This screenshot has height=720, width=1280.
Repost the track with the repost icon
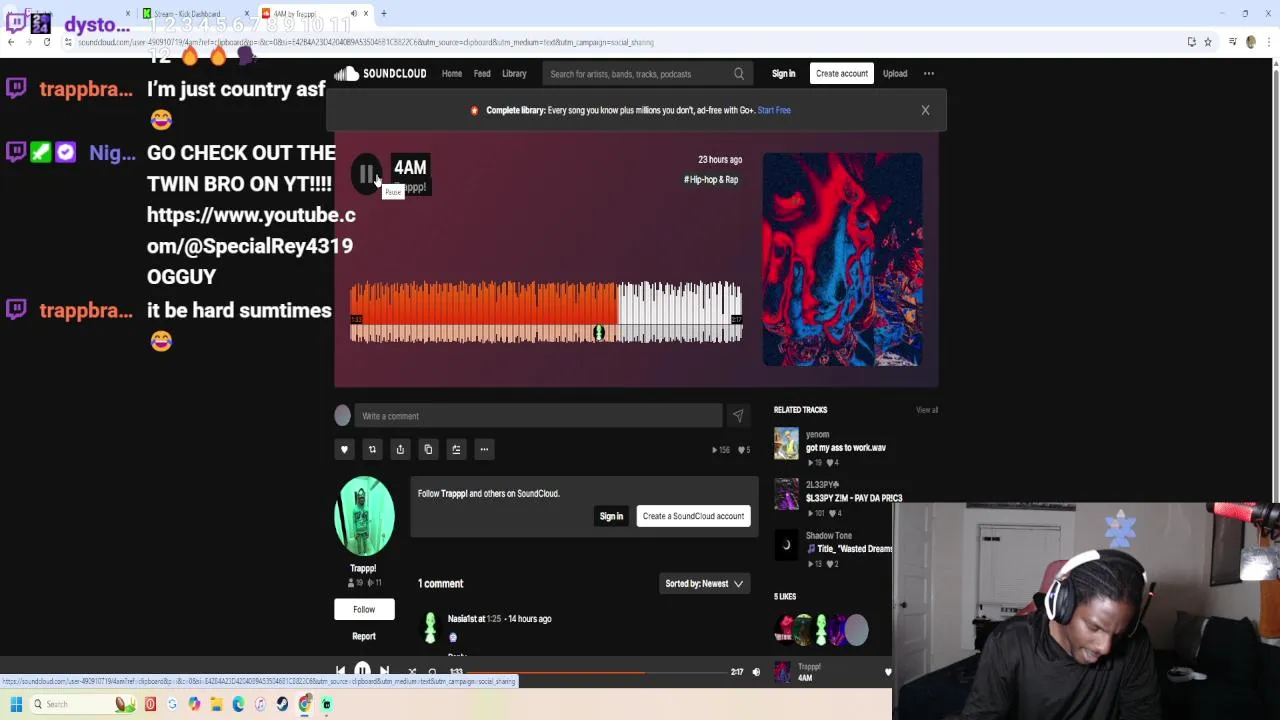(x=372, y=450)
